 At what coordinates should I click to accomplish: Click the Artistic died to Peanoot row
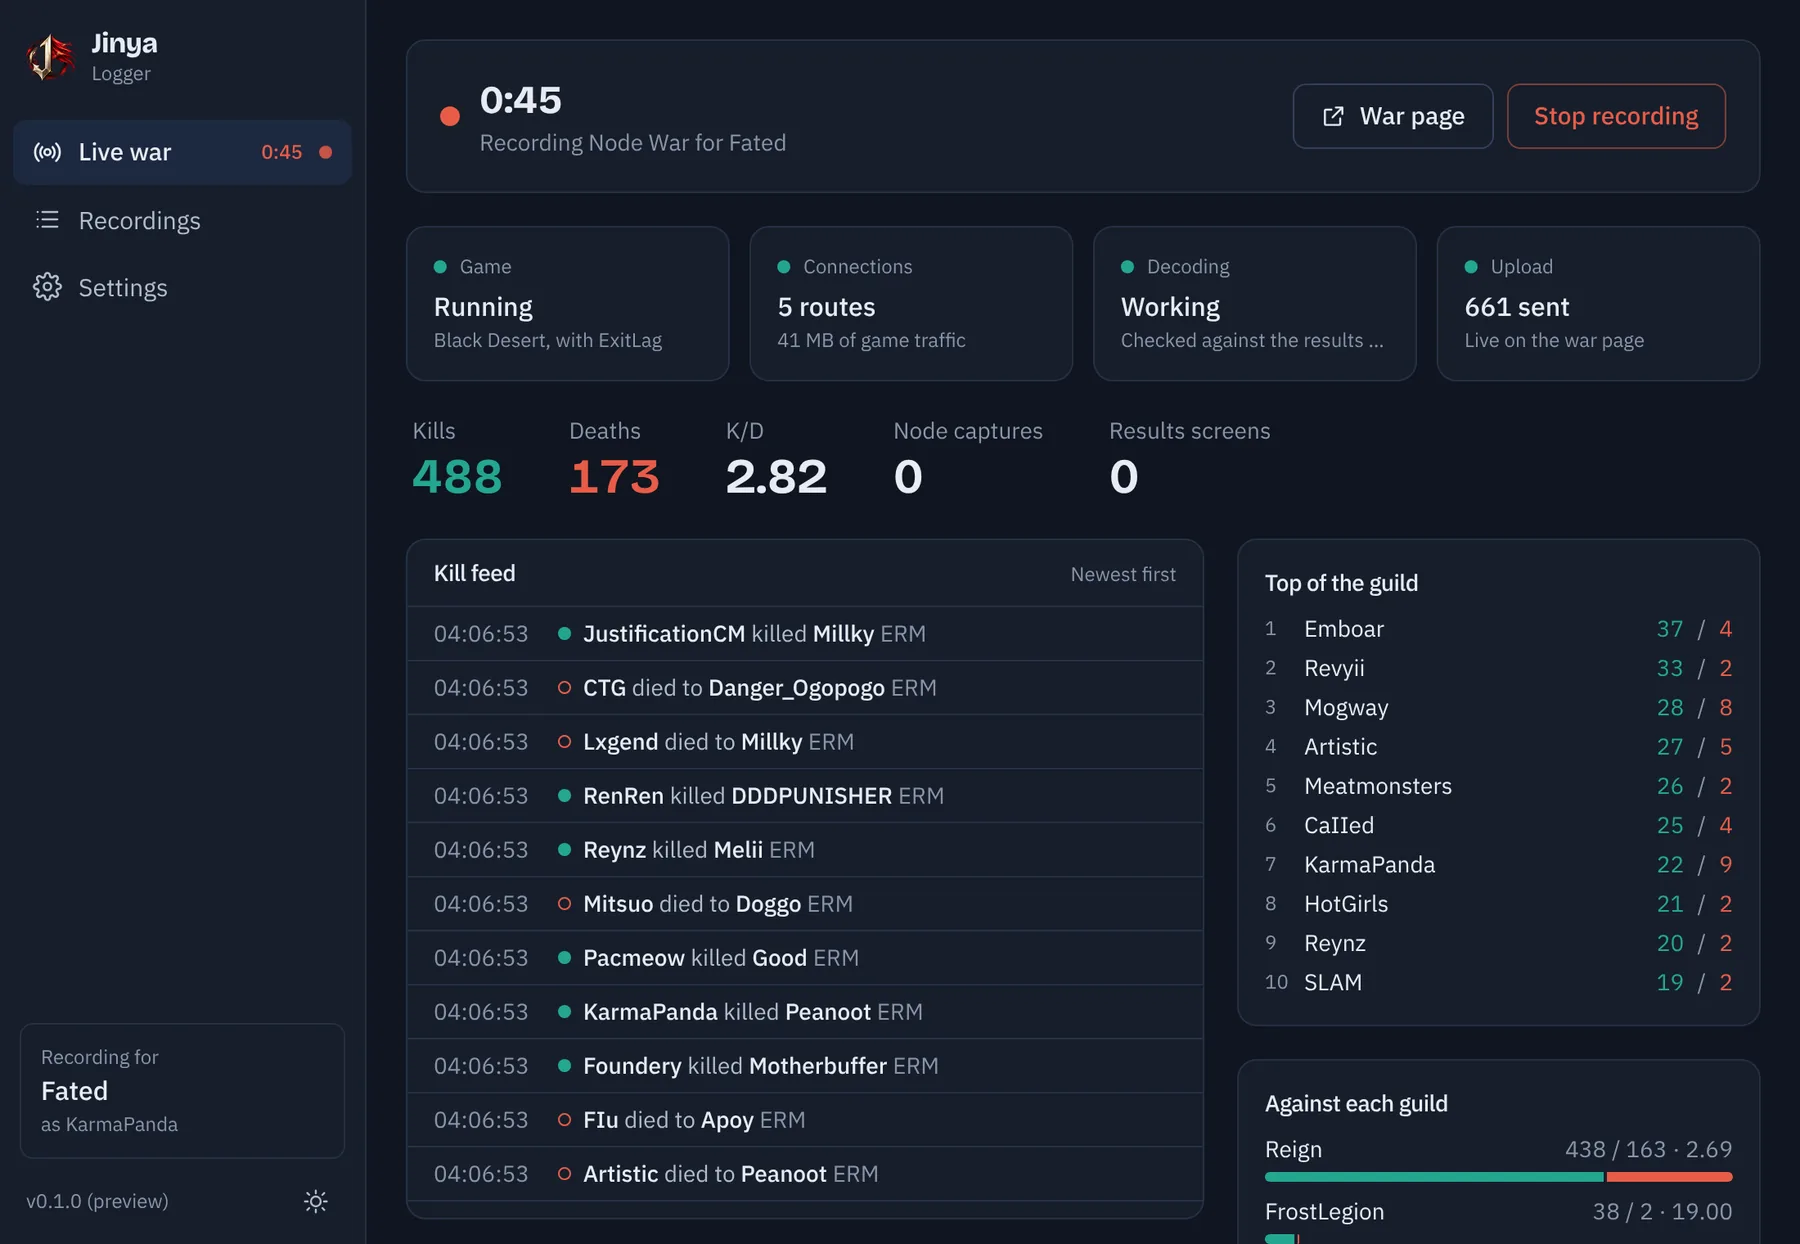click(804, 1174)
